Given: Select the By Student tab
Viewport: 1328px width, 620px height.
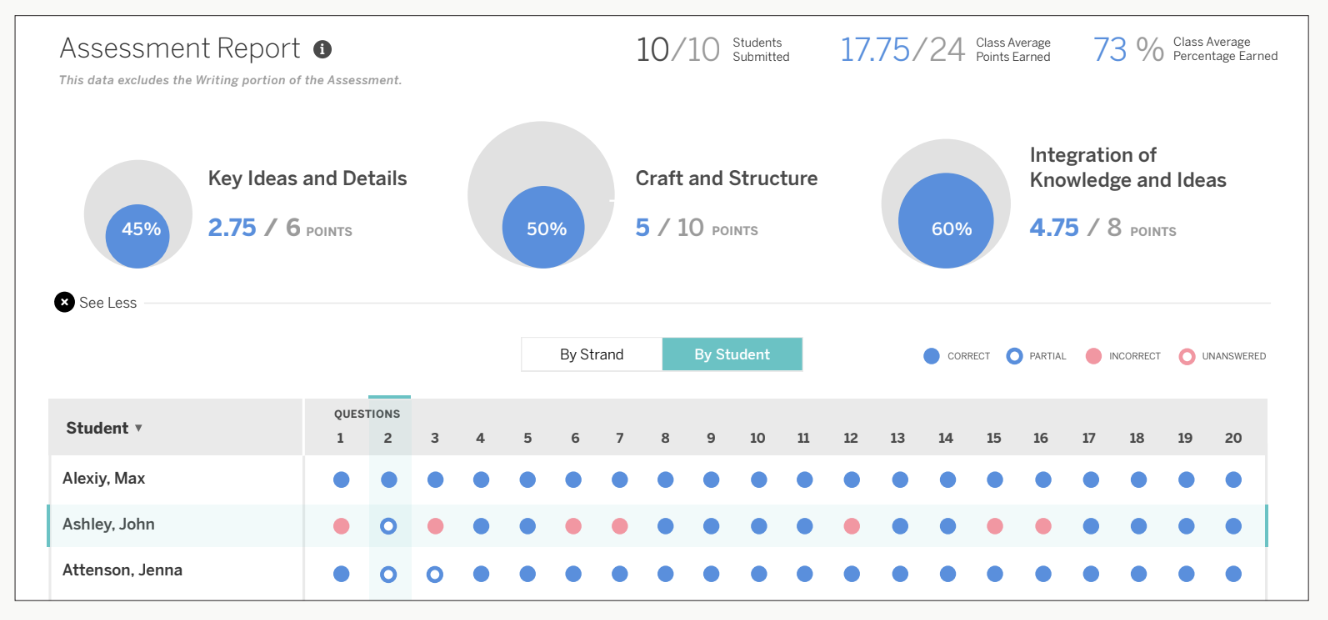Looking at the screenshot, I should pyautogui.click(x=732, y=354).
